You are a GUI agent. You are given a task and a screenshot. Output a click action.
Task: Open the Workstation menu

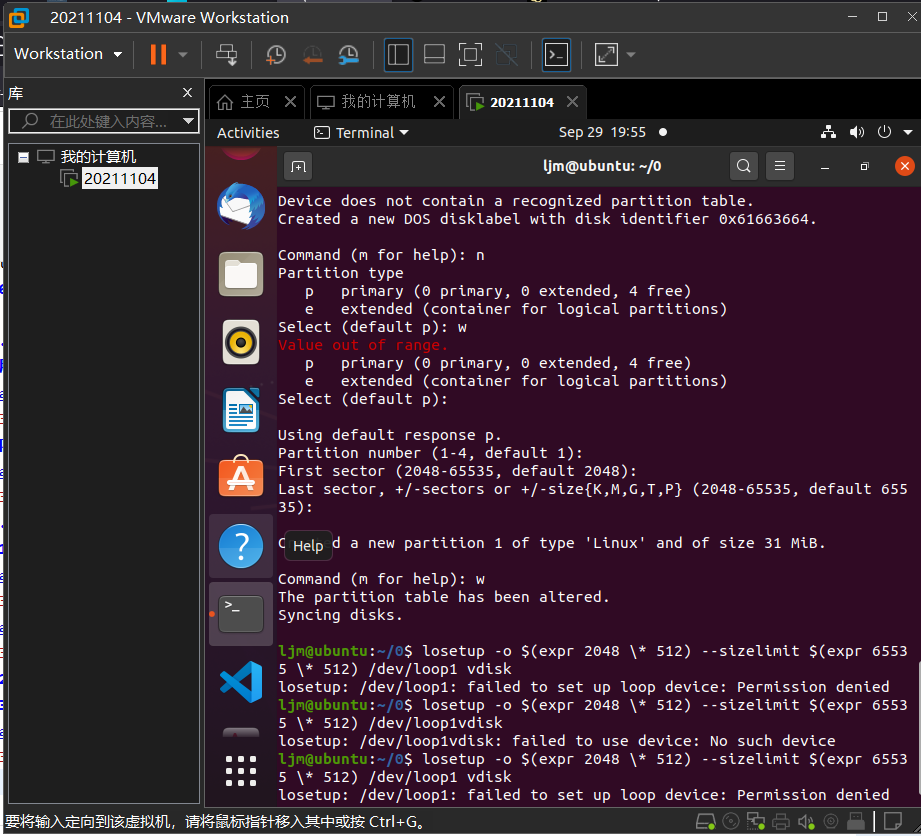click(68, 54)
